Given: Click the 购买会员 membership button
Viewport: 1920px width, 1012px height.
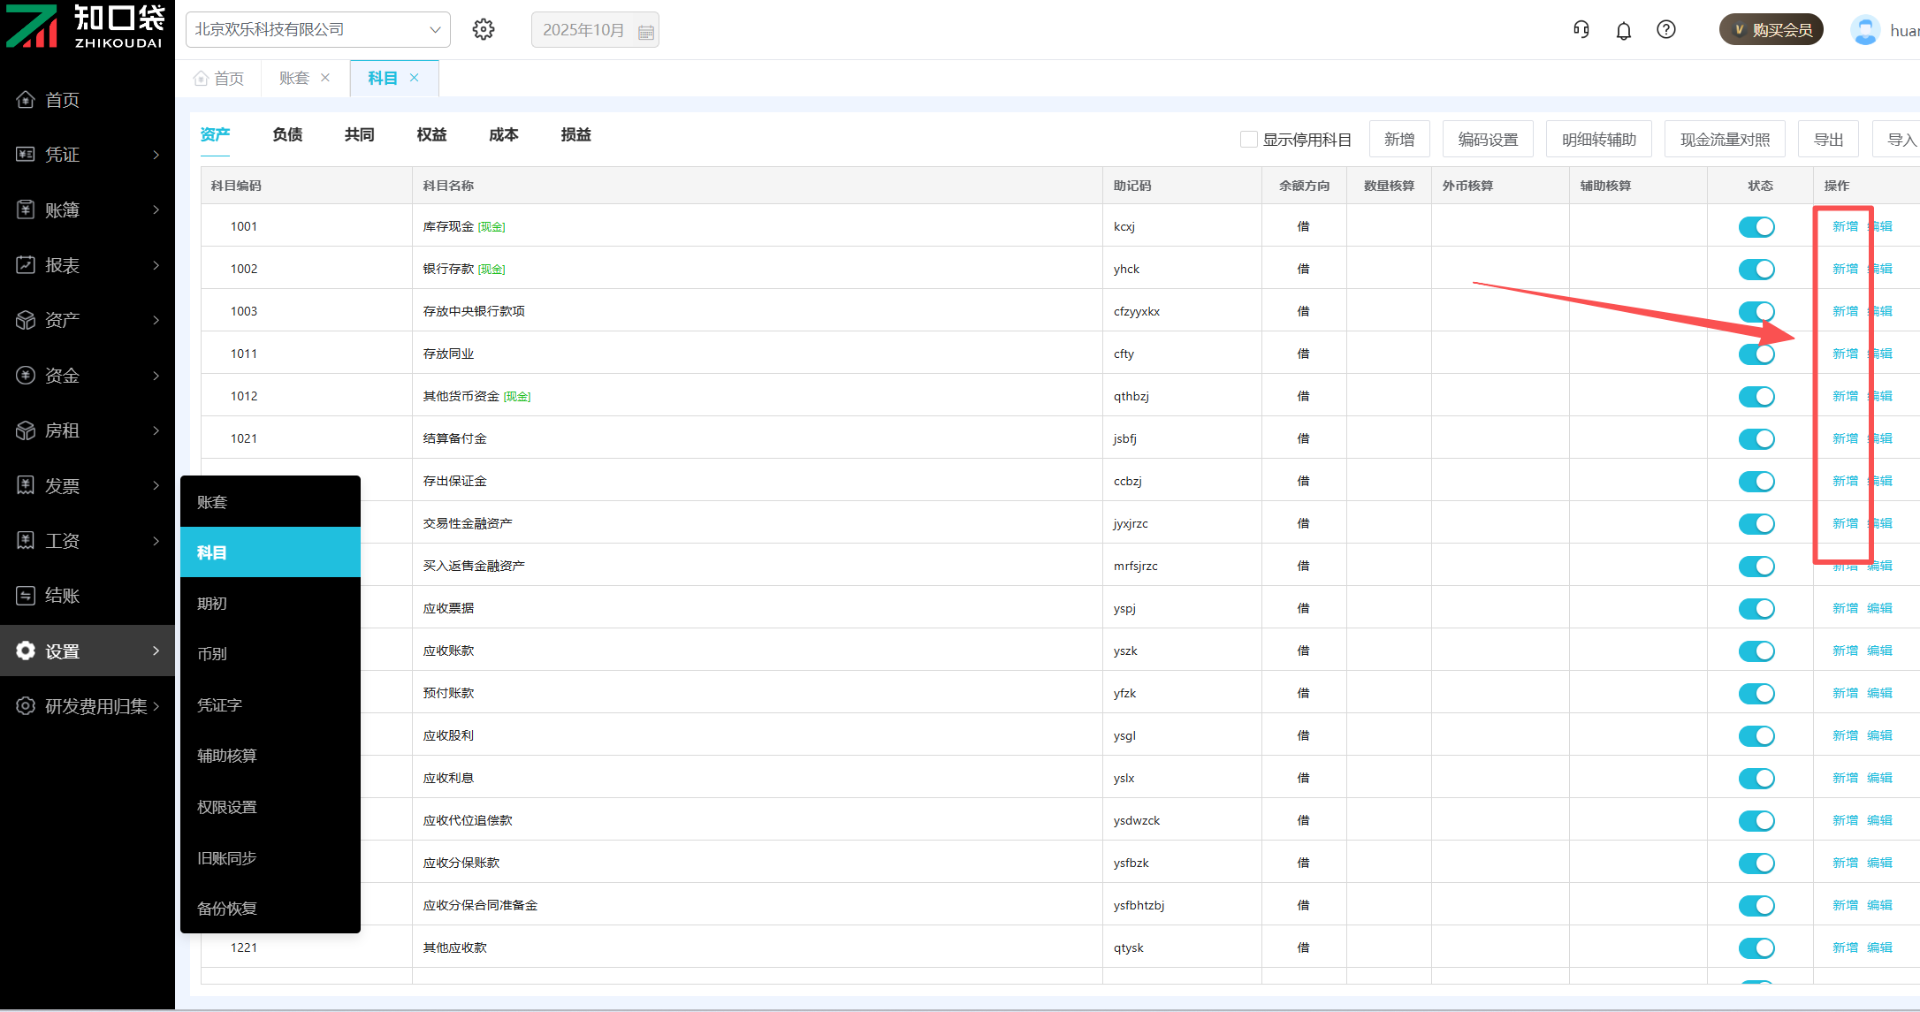Looking at the screenshot, I should tap(1771, 30).
